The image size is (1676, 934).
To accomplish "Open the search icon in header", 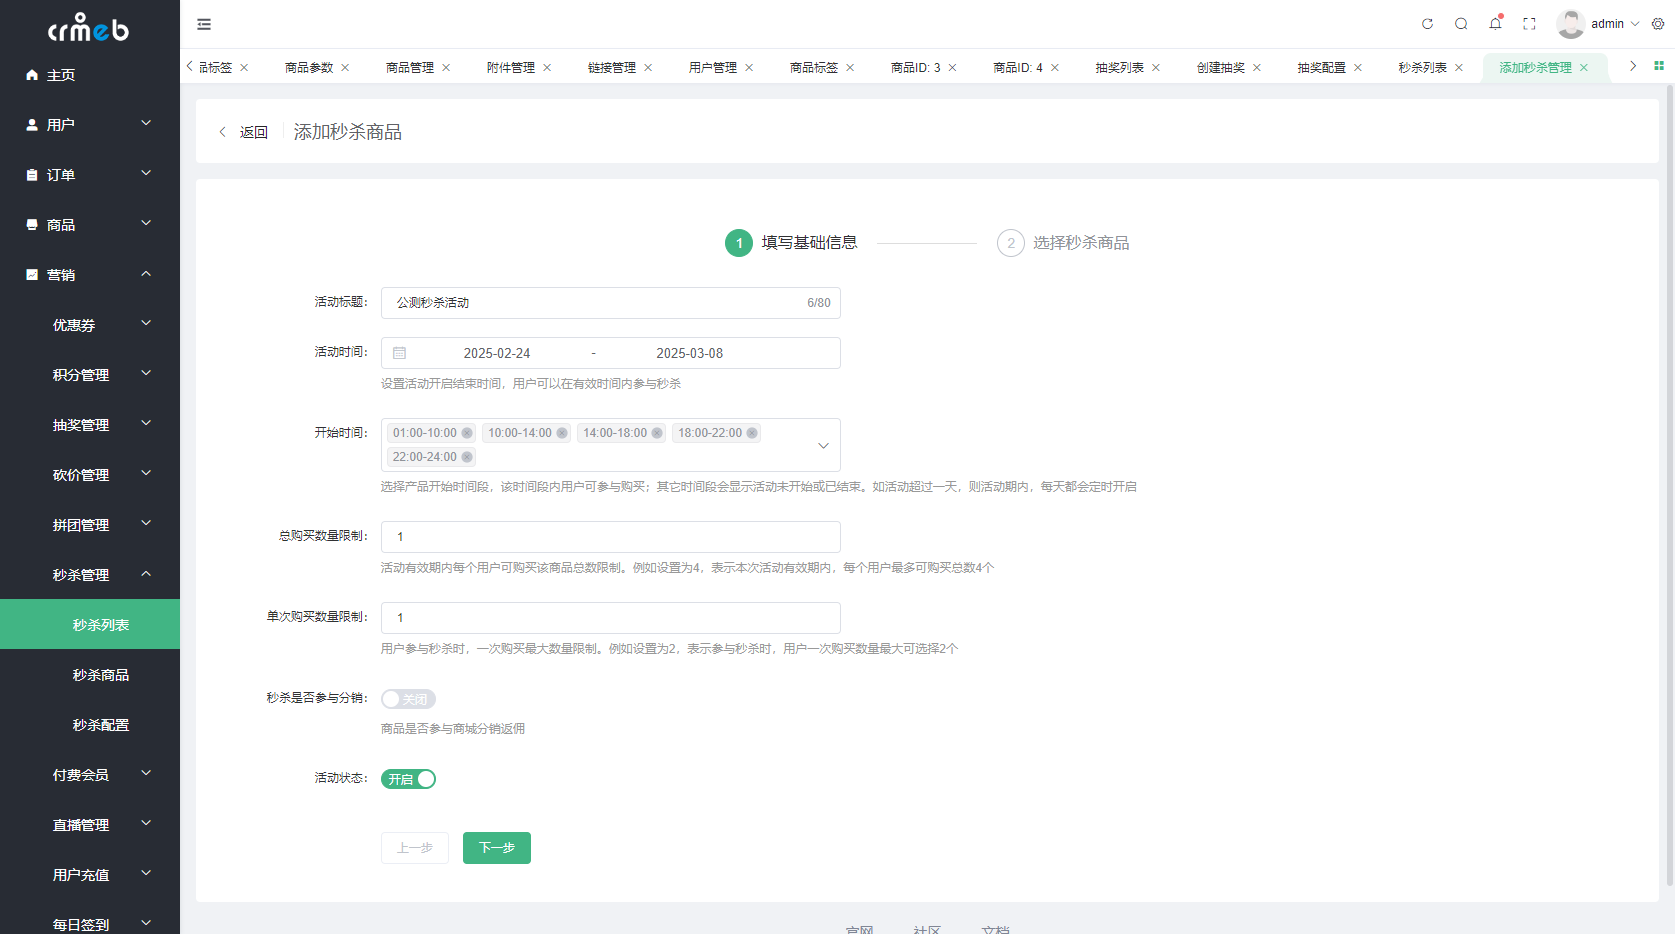I will [x=1461, y=24].
